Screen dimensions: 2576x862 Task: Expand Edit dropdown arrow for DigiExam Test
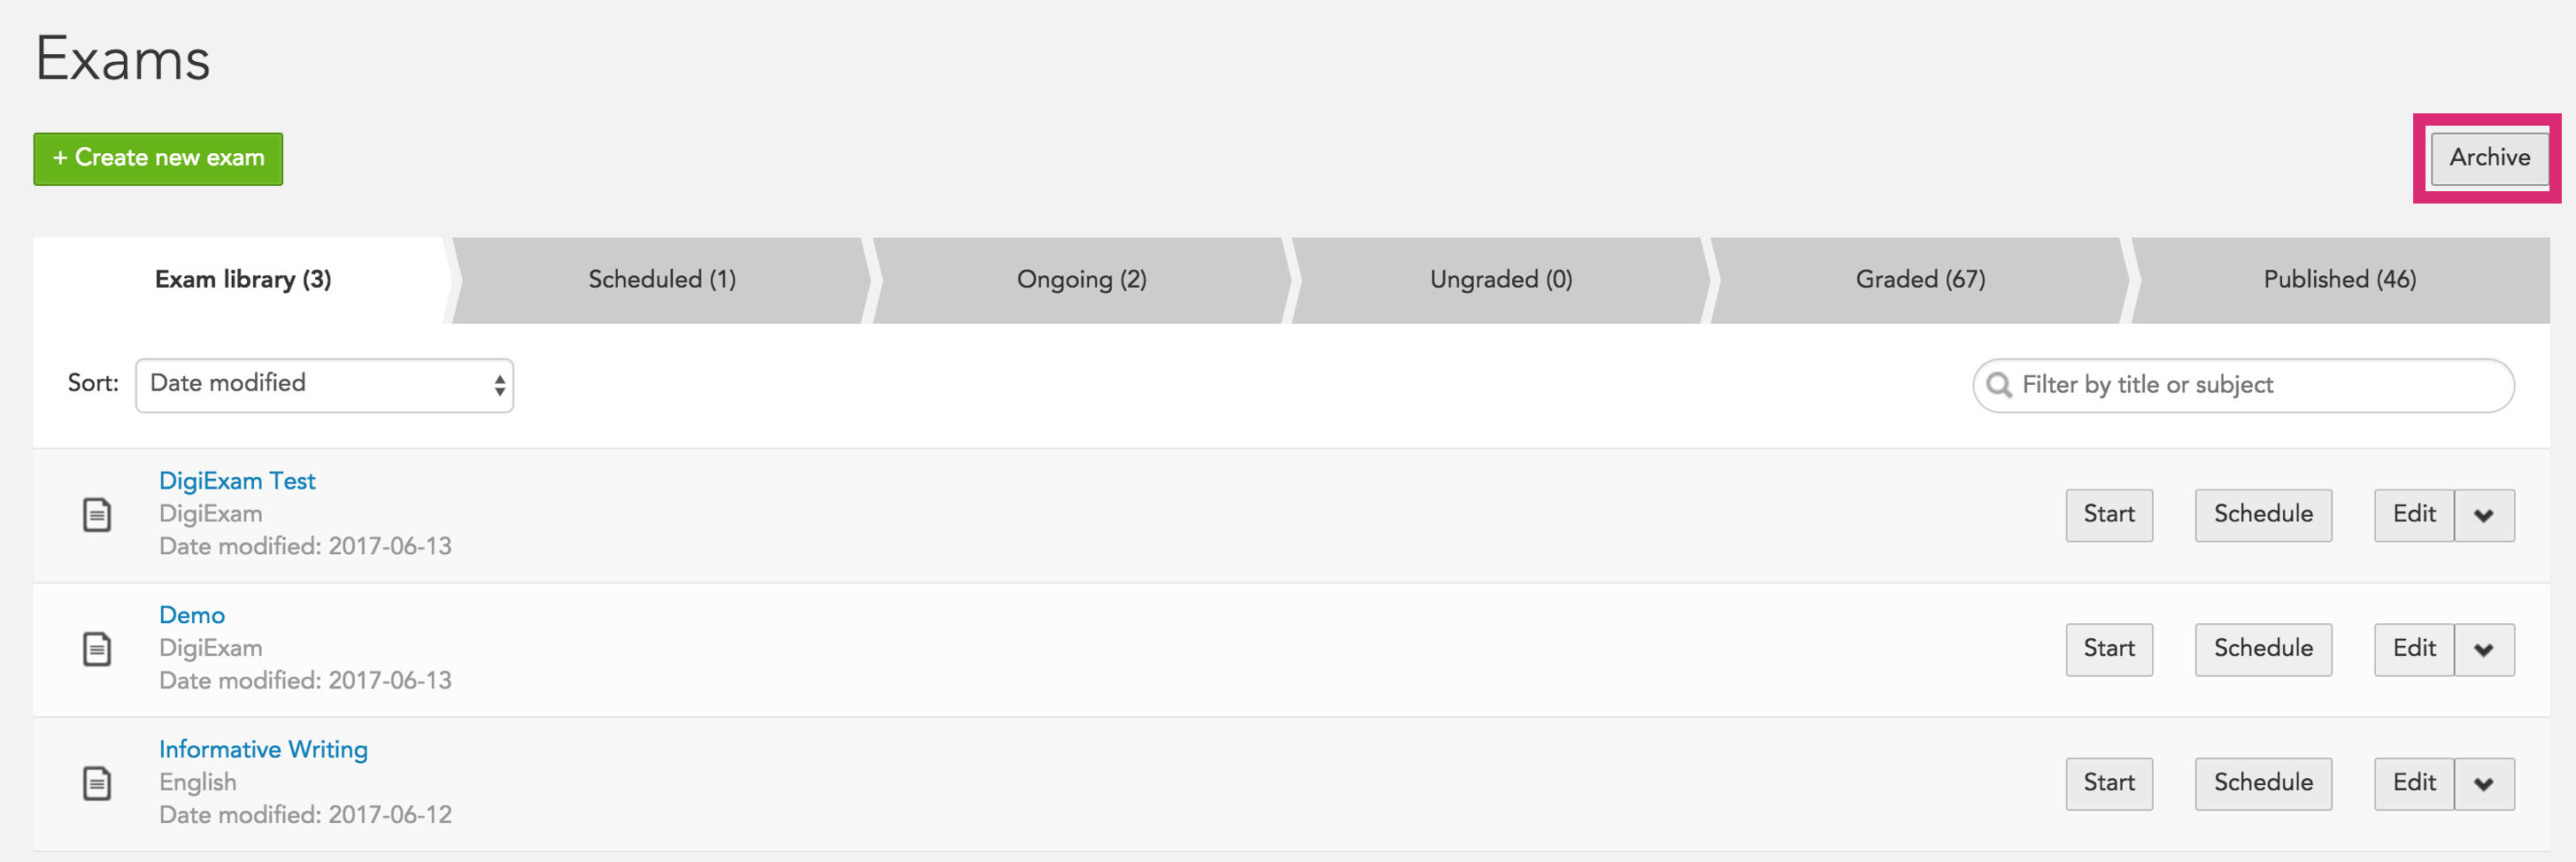pyautogui.click(x=2484, y=515)
